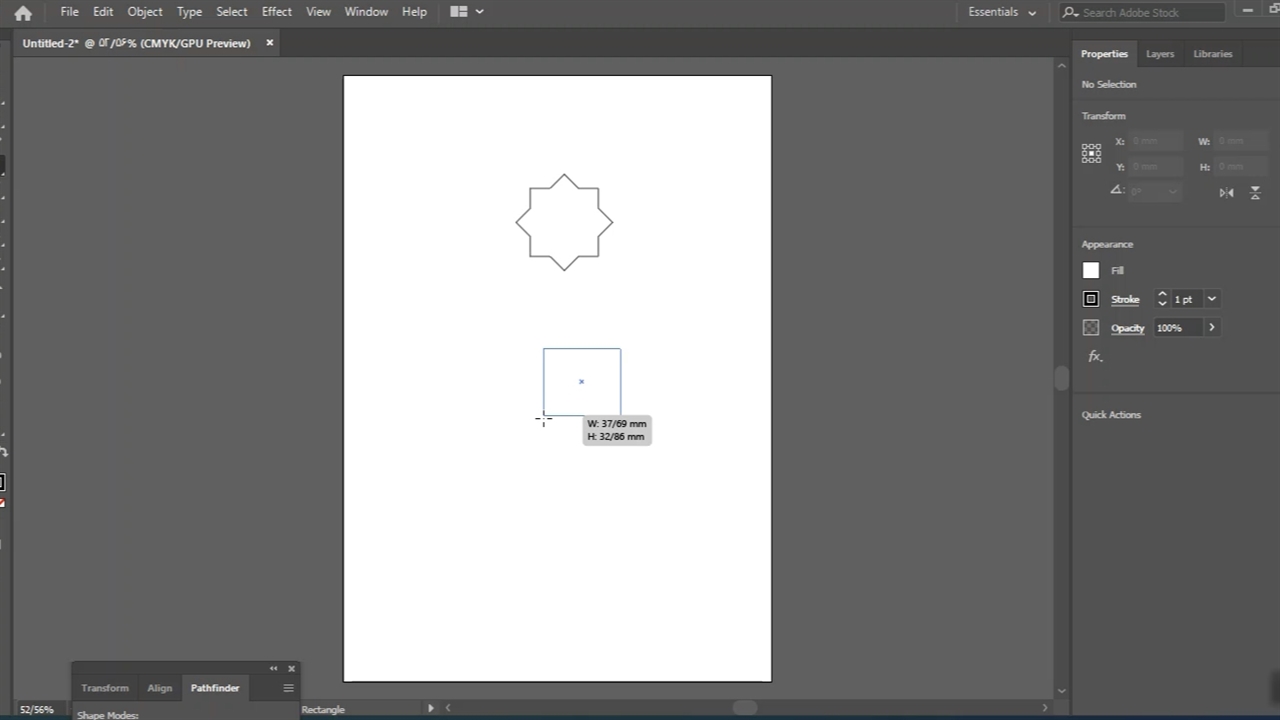
Task: Open the Effect menu
Action: (276, 12)
